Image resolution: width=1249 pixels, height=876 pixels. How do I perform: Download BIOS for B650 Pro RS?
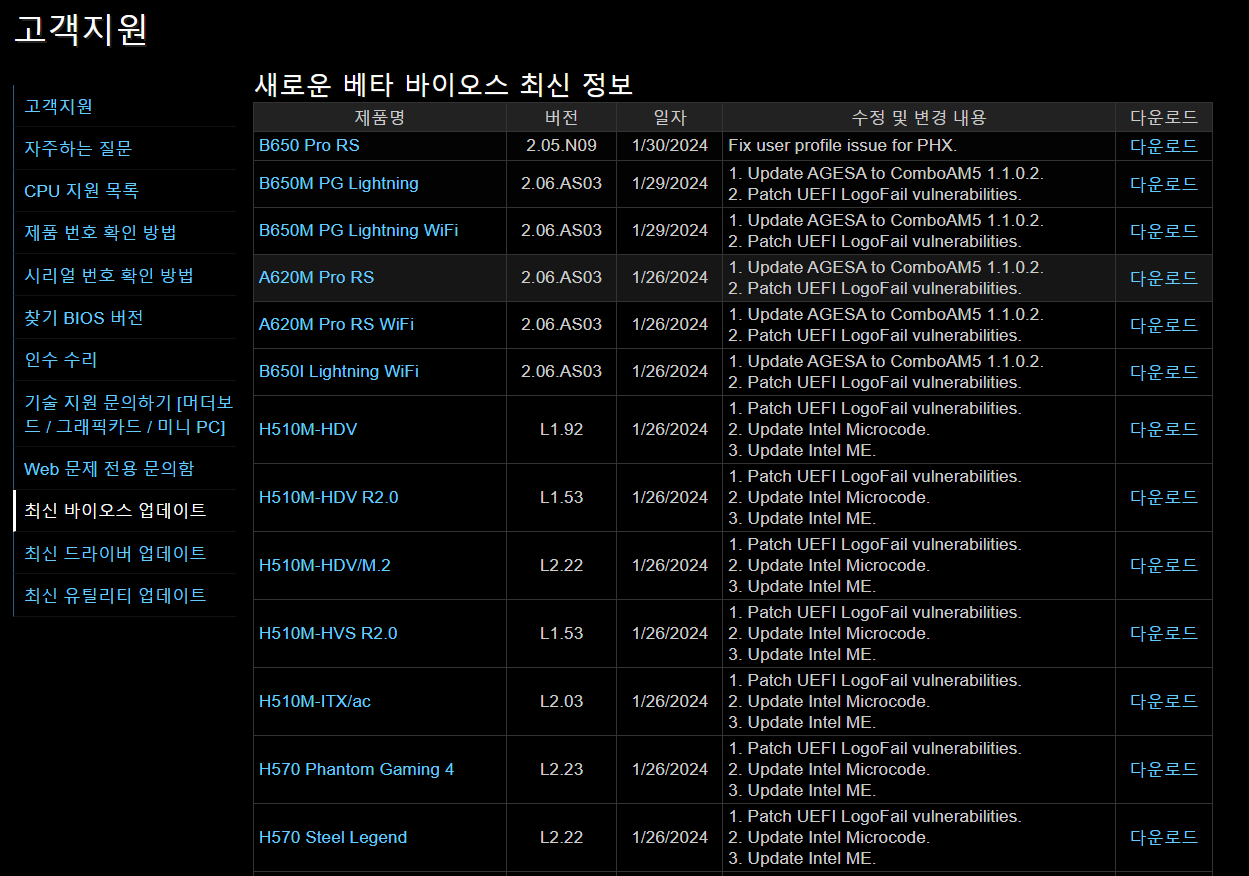tap(1164, 145)
